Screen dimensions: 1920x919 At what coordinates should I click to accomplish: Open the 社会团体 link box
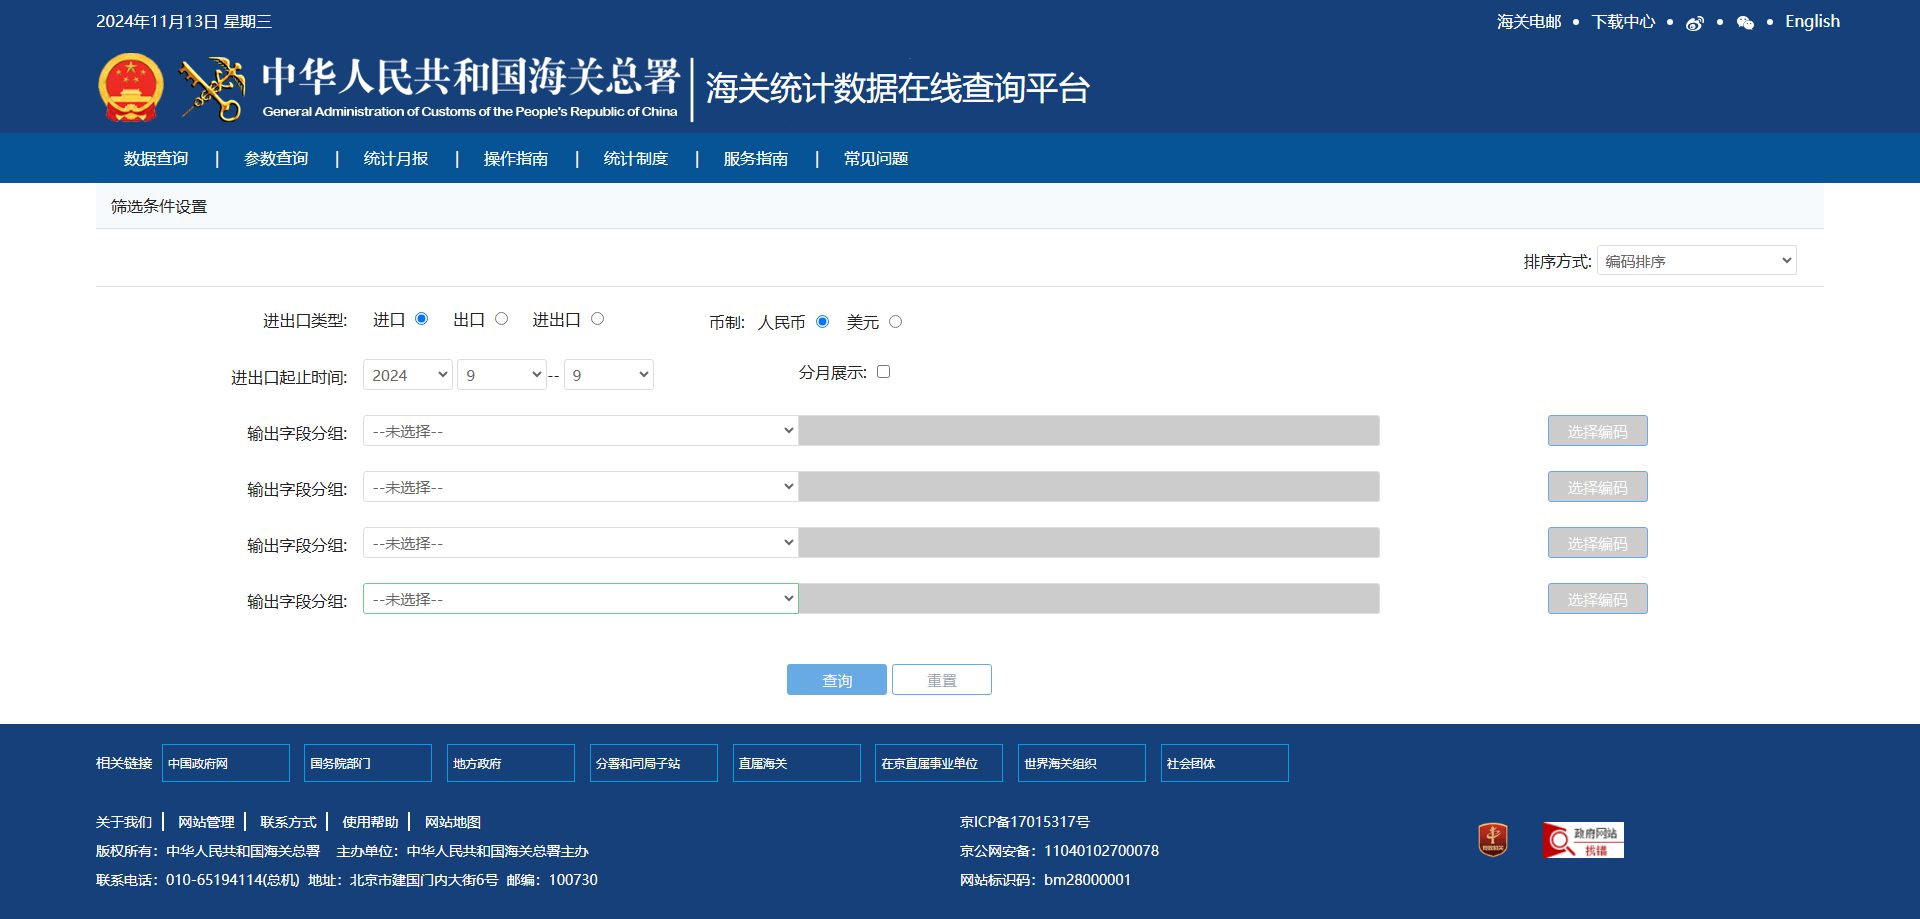[x=1225, y=763]
